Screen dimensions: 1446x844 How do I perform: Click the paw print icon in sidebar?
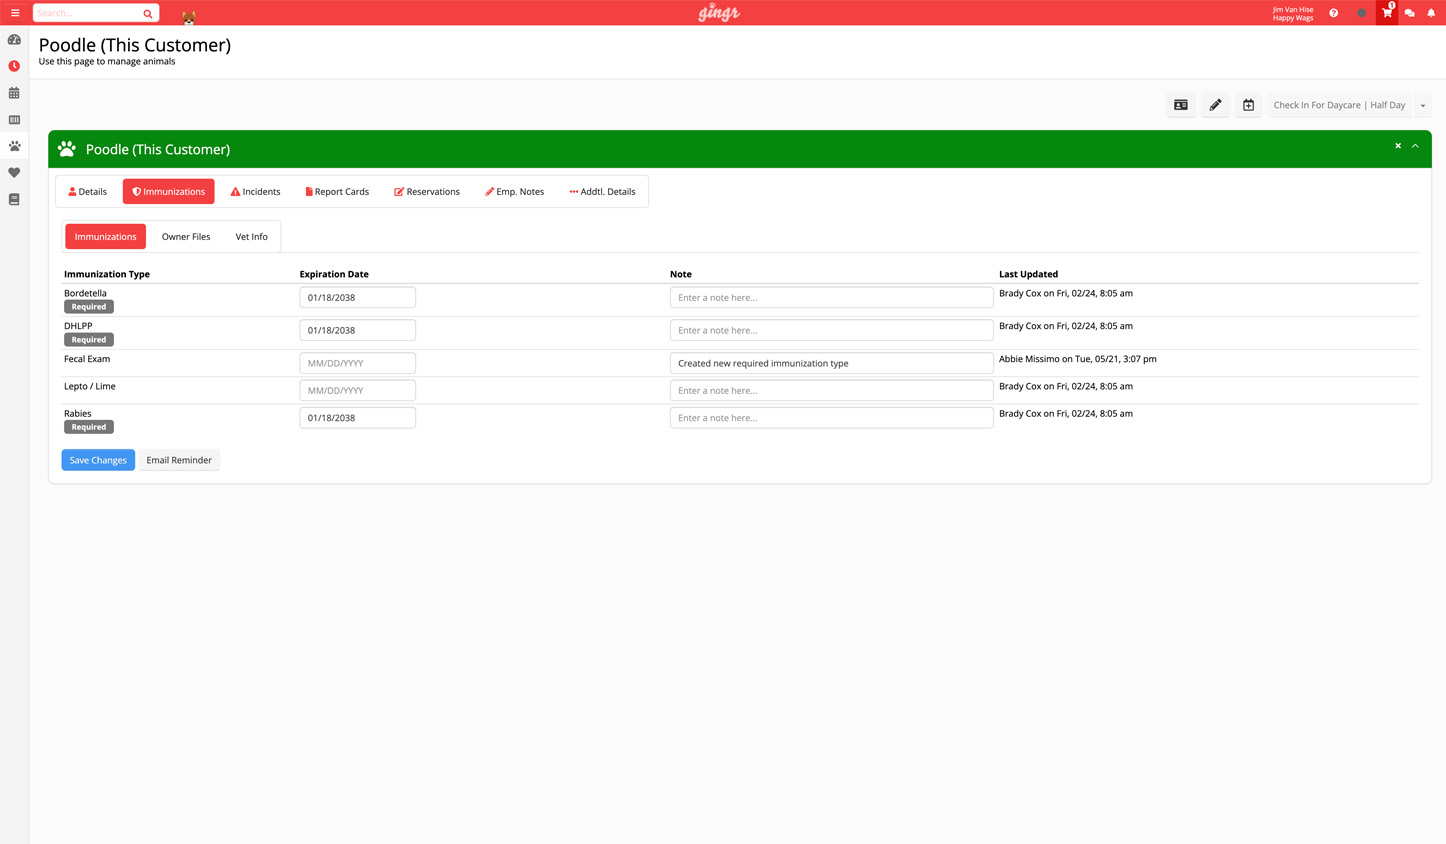click(14, 146)
